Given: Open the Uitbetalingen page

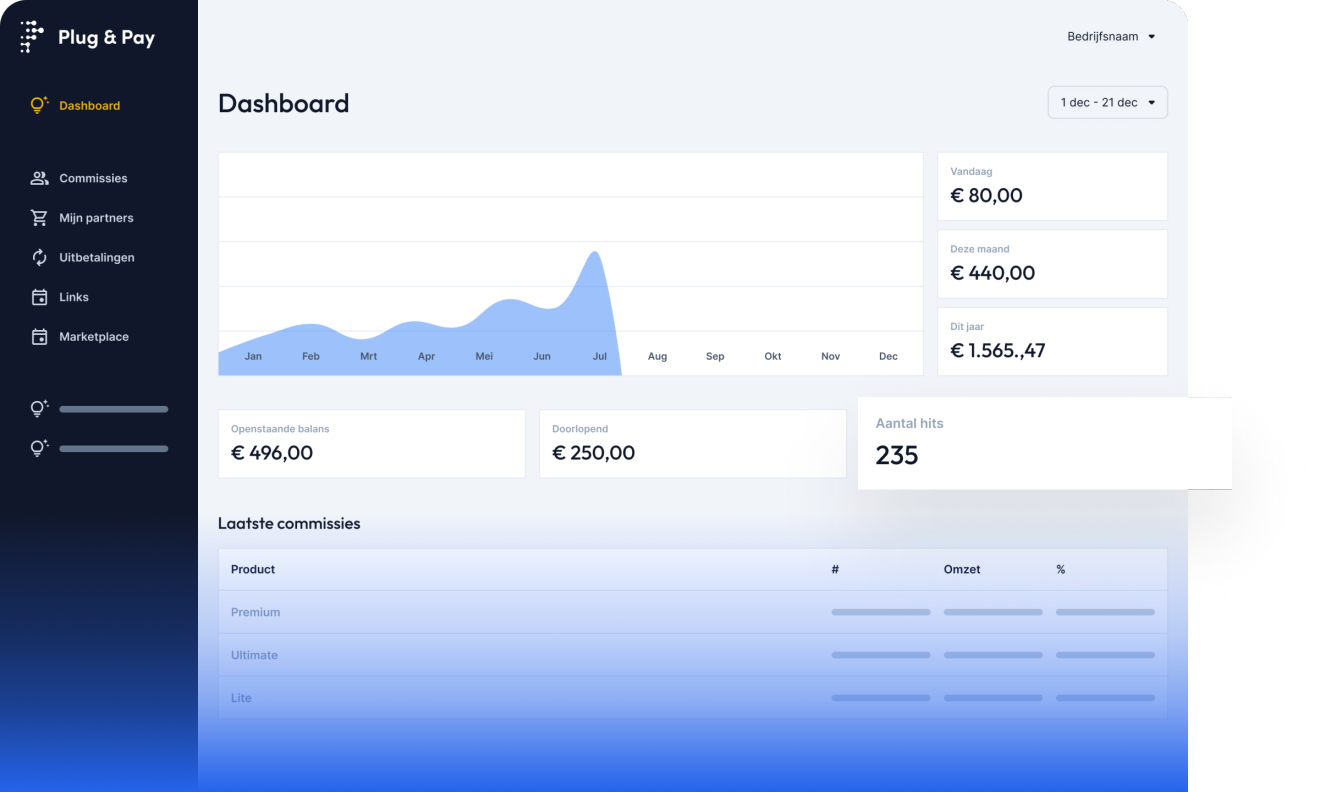Looking at the screenshot, I should [96, 257].
